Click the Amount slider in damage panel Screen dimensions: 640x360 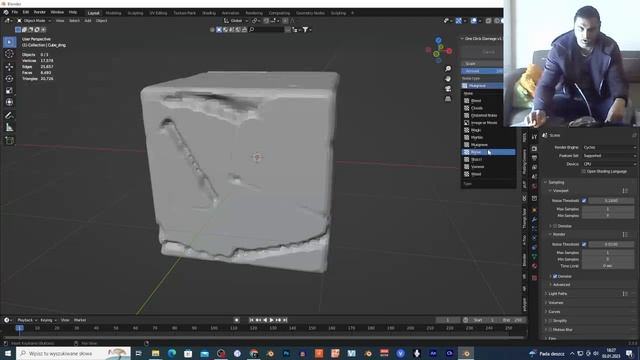(x=482, y=71)
